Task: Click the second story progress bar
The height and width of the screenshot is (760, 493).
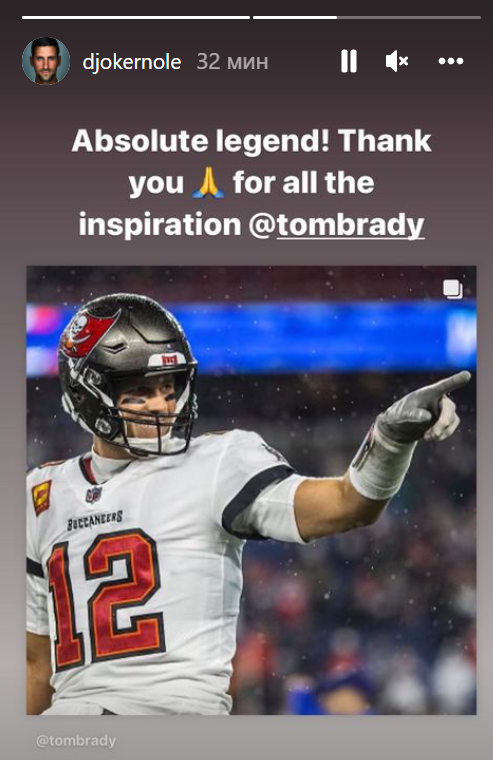Action: pyautogui.click(x=367, y=17)
